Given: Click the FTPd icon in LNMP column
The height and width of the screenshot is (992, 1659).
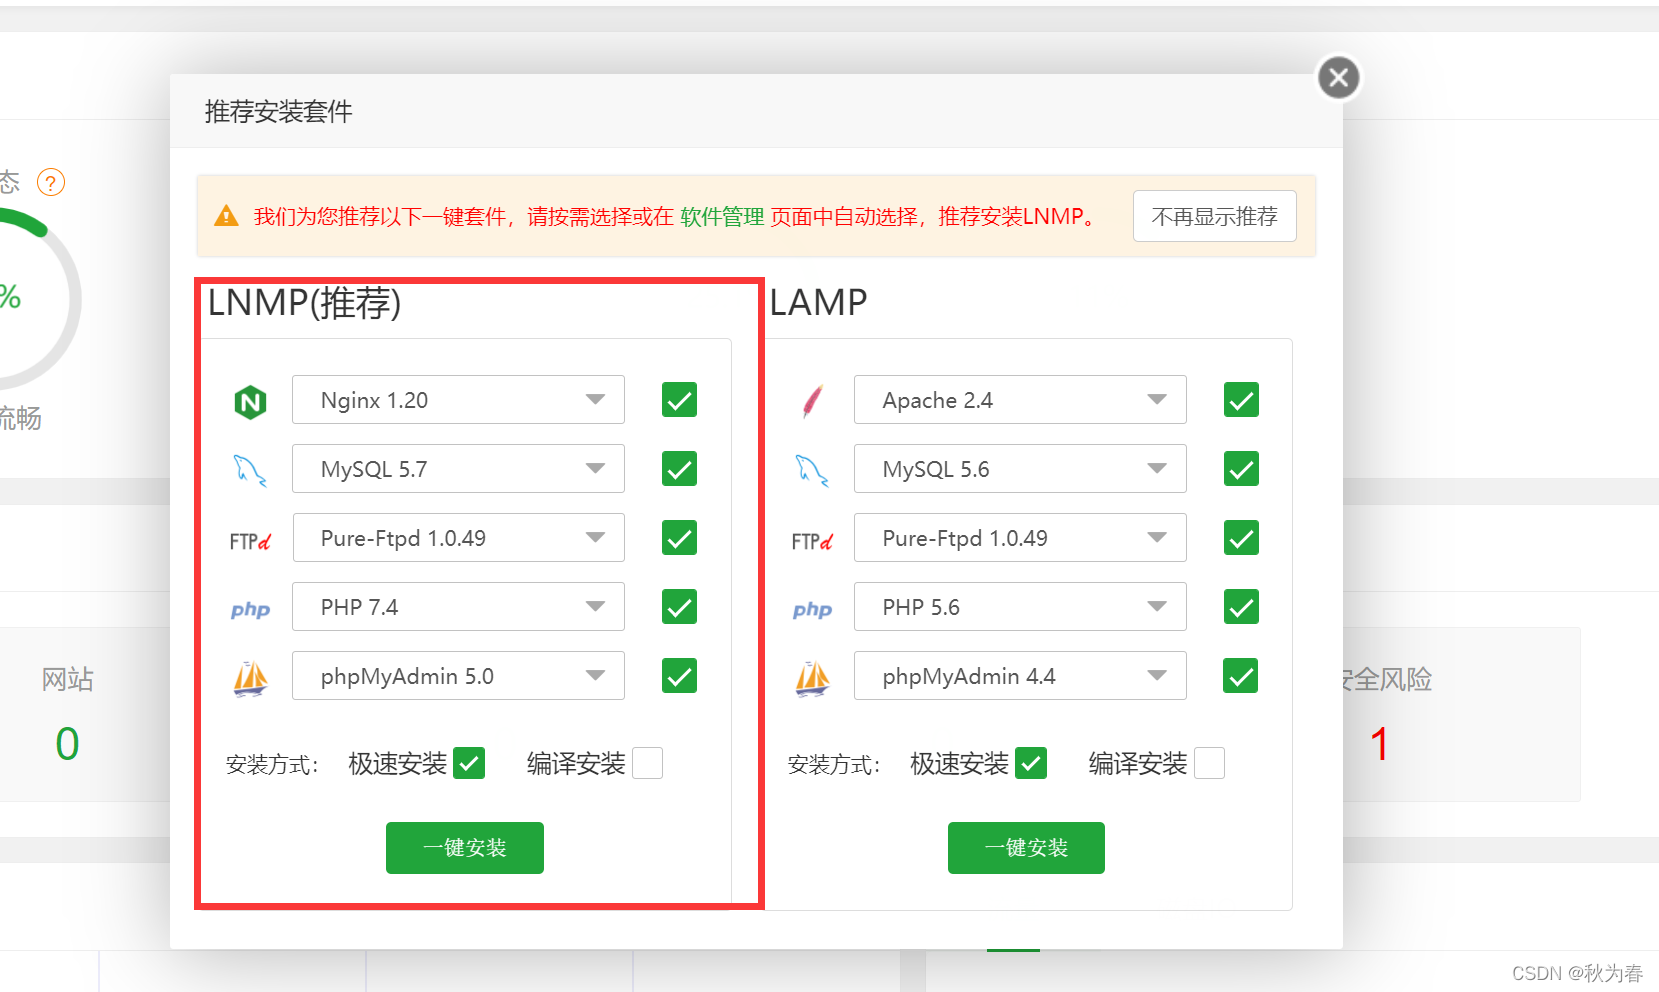Looking at the screenshot, I should (250, 541).
